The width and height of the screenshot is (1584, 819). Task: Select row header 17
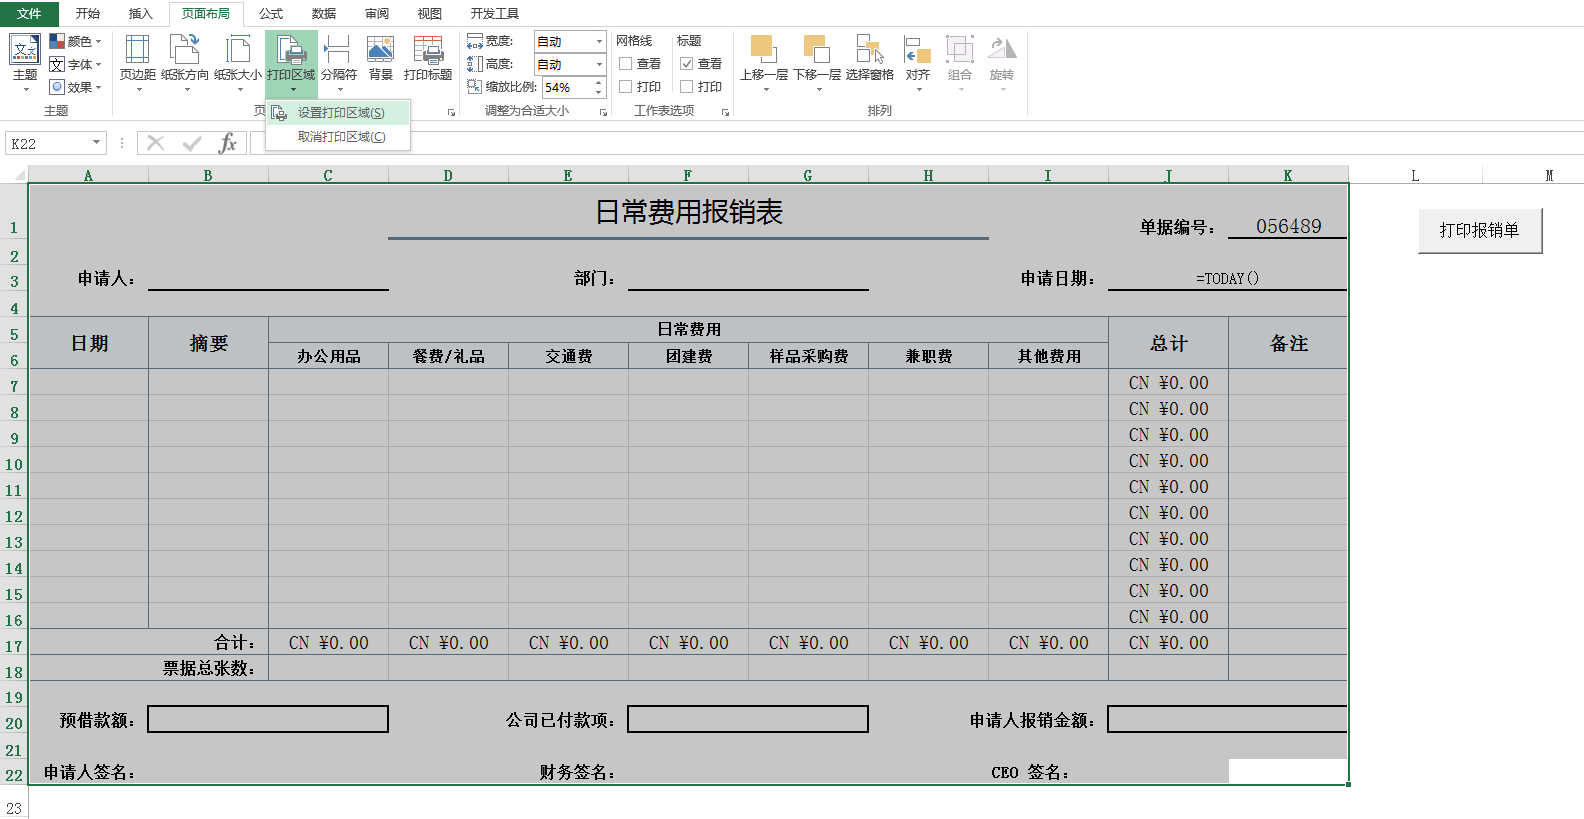[14, 646]
